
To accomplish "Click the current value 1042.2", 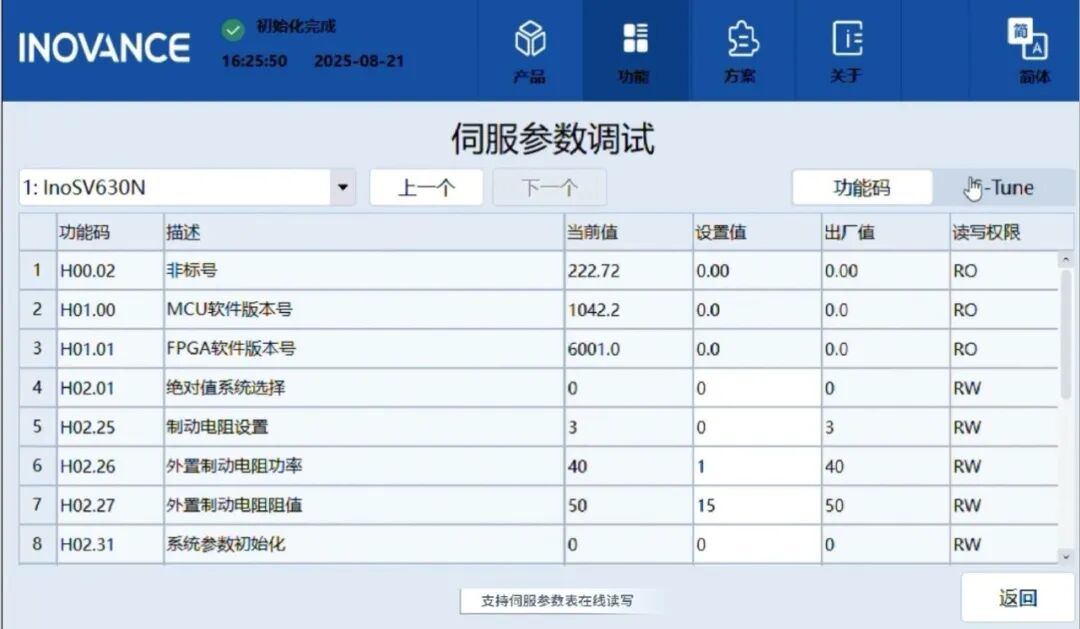I will (x=593, y=310).
